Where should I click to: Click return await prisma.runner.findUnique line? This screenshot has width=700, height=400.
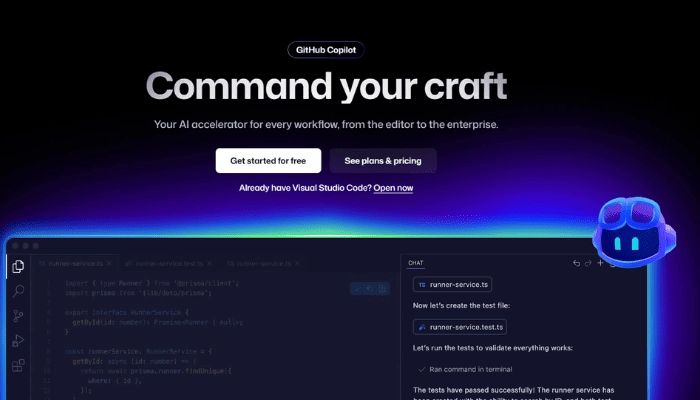156,371
